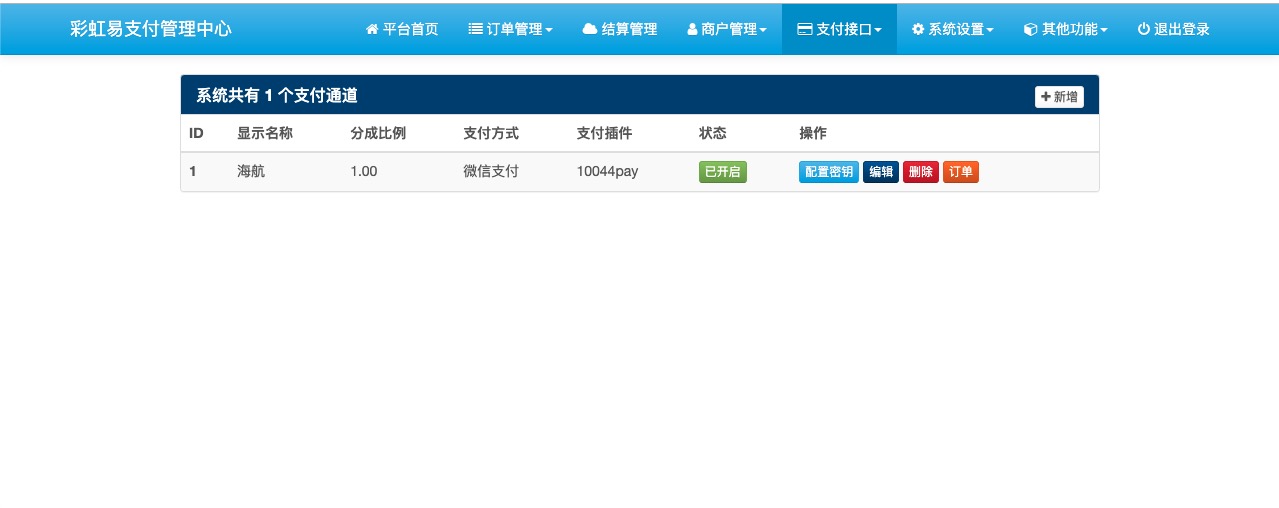The height and width of the screenshot is (508, 1279).
Task: Select the 1.00 ratio cell
Action: (x=364, y=171)
